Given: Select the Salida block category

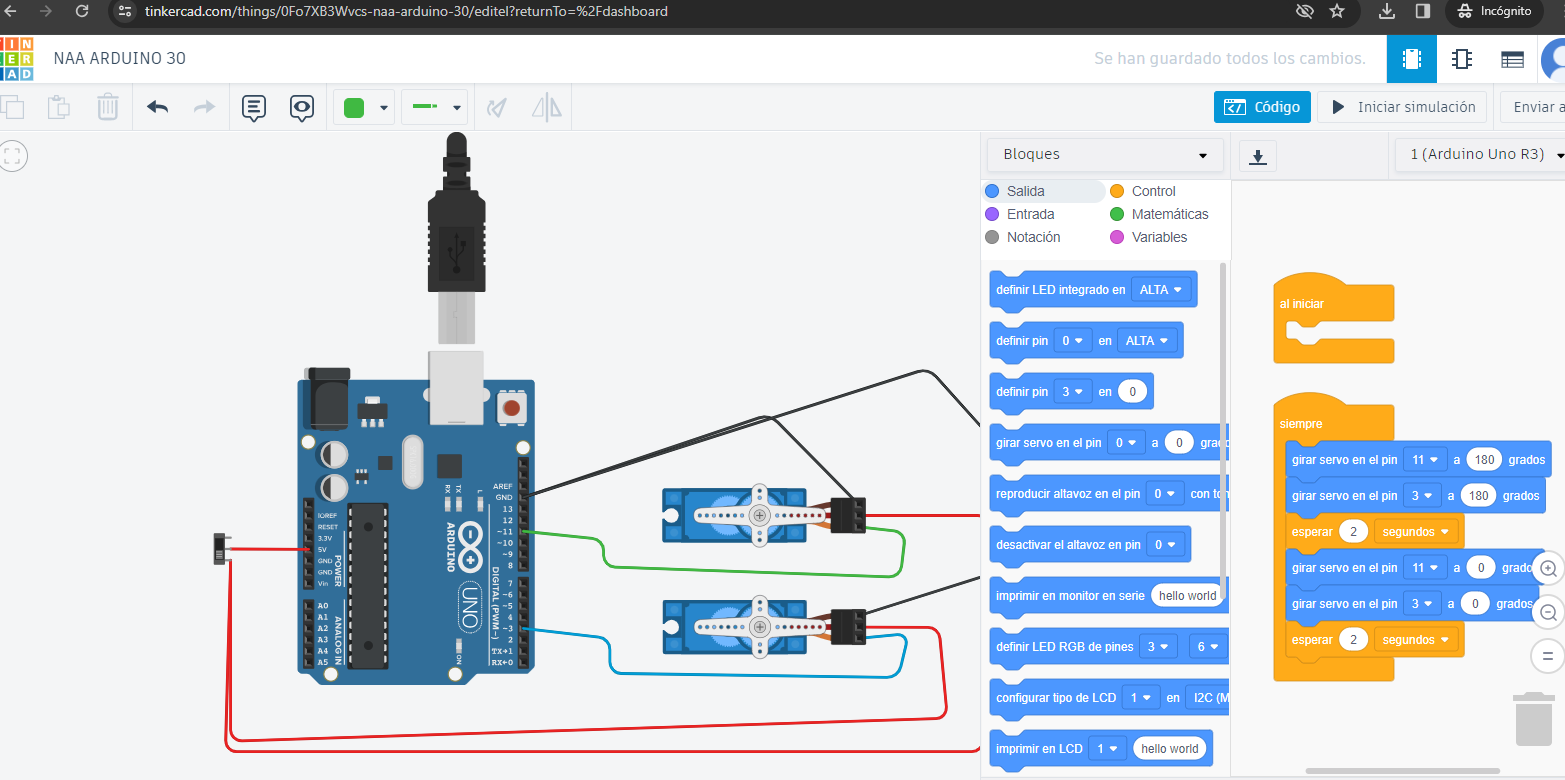Looking at the screenshot, I should [x=1025, y=191].
